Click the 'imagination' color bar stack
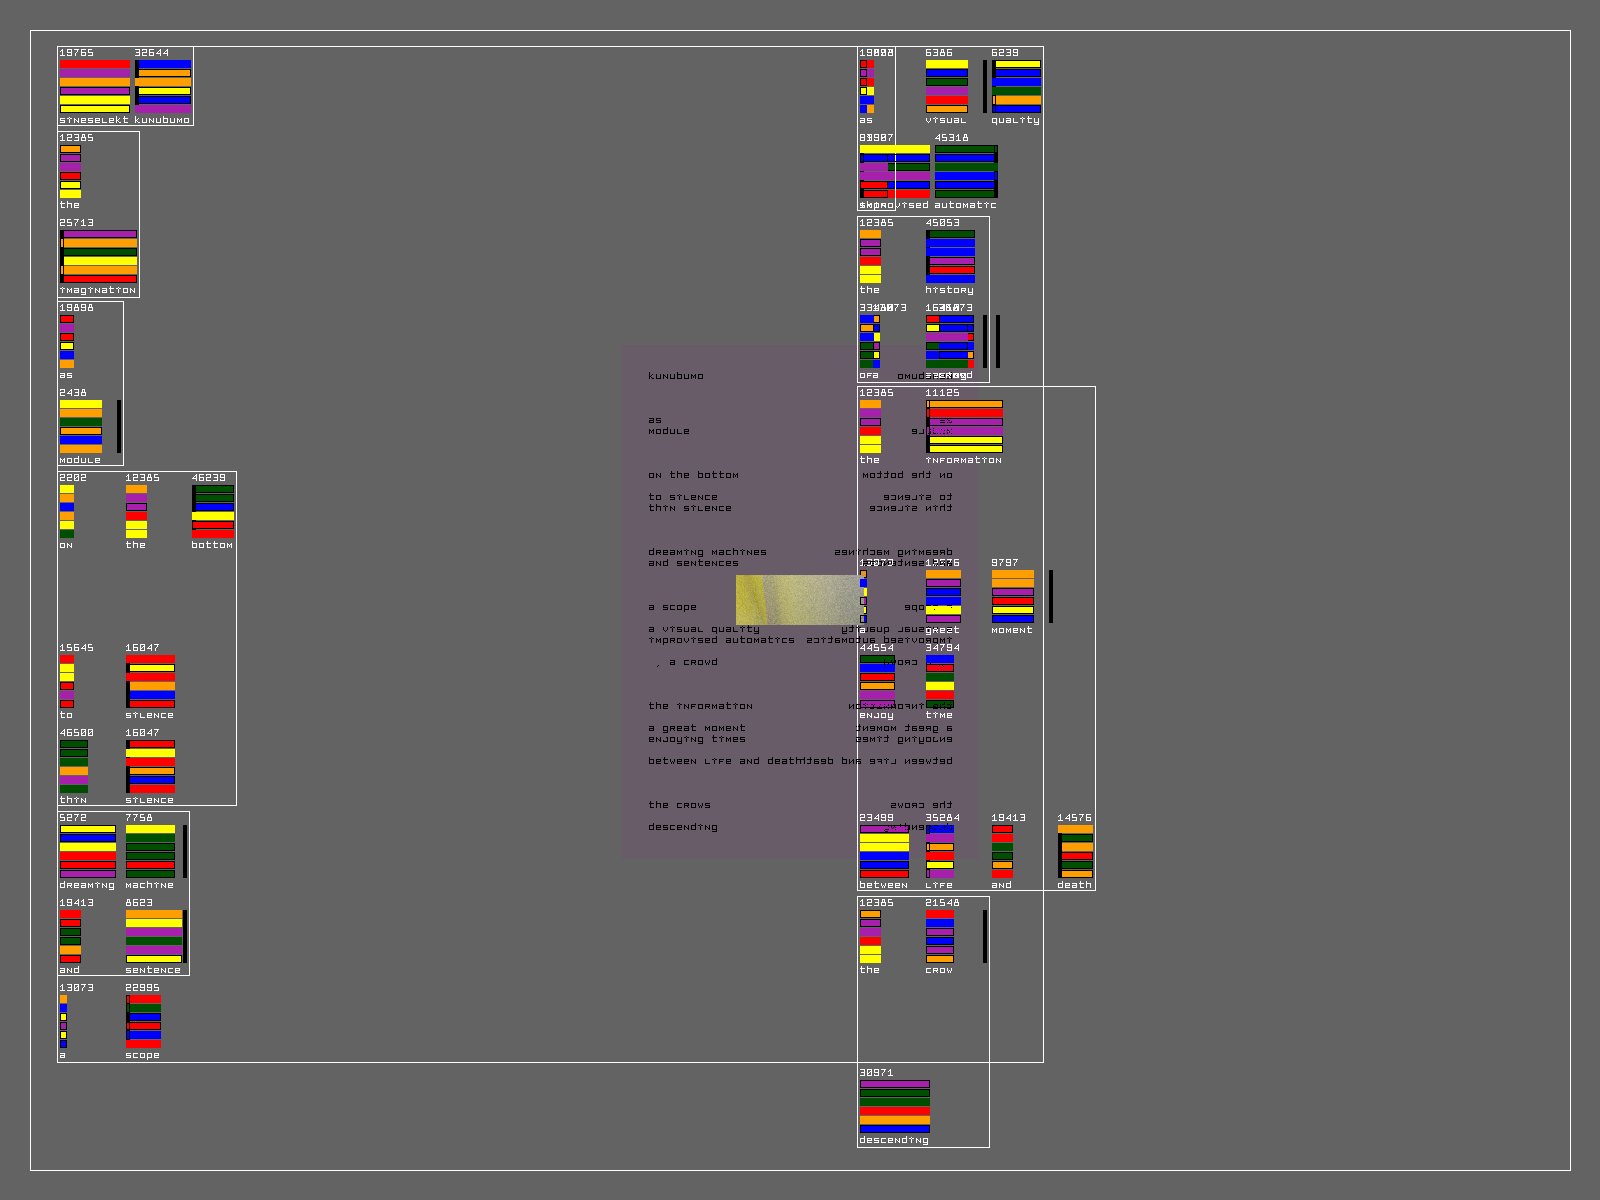Screen dimensions: 1600x1200 click(99, 256)
